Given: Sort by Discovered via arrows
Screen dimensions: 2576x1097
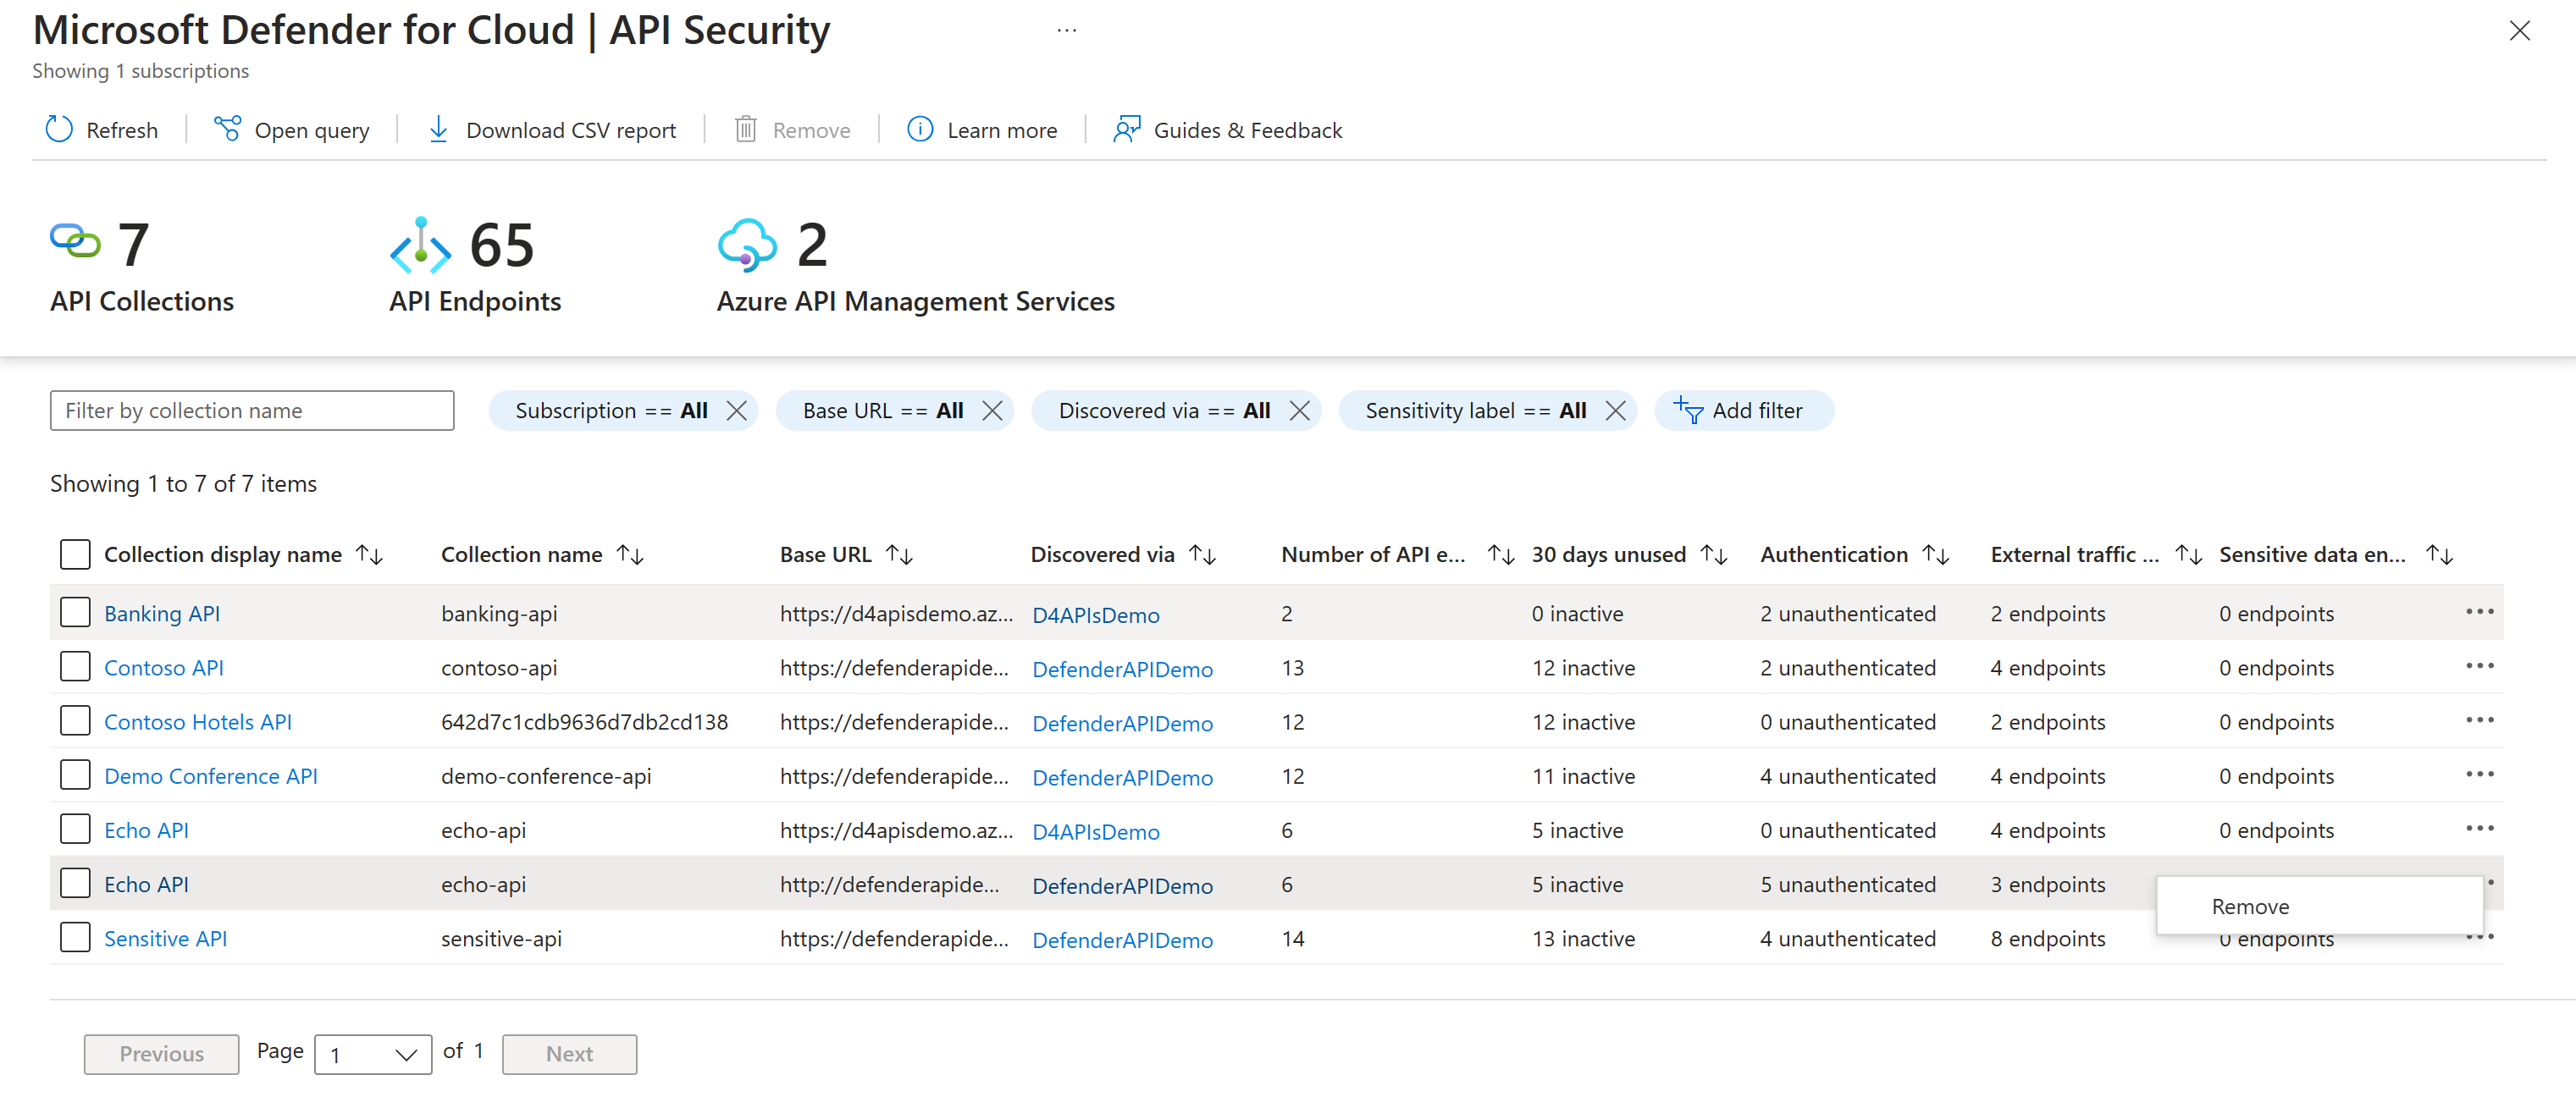Looking at the screenshot, I should (x=1203, y=555).
